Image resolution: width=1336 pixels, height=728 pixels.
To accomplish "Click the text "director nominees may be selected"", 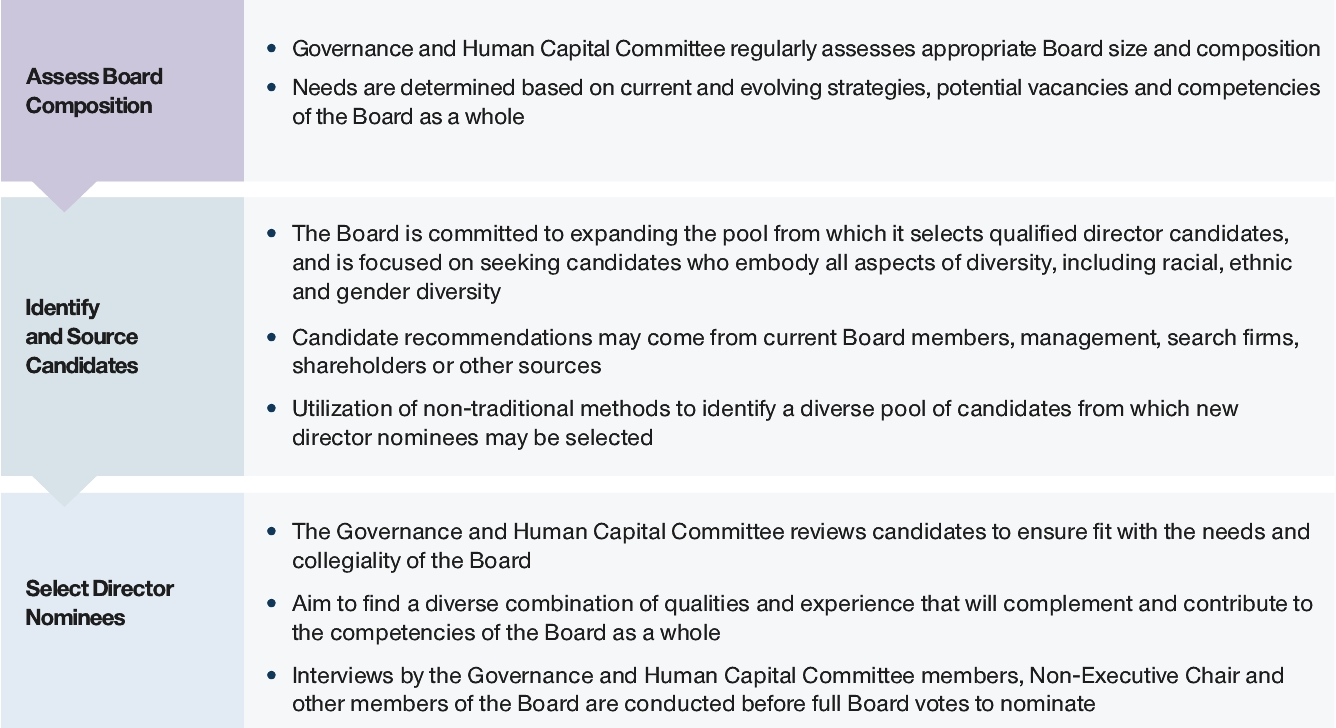I will pyautogui.click(x=472, y=437).
